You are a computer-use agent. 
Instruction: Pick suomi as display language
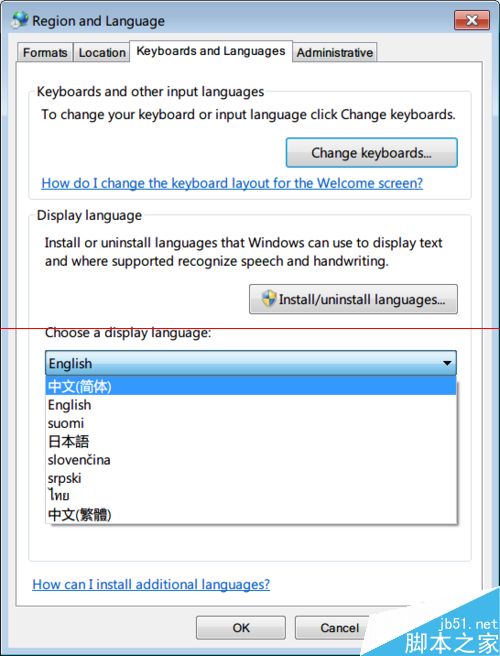click(251, 423)
